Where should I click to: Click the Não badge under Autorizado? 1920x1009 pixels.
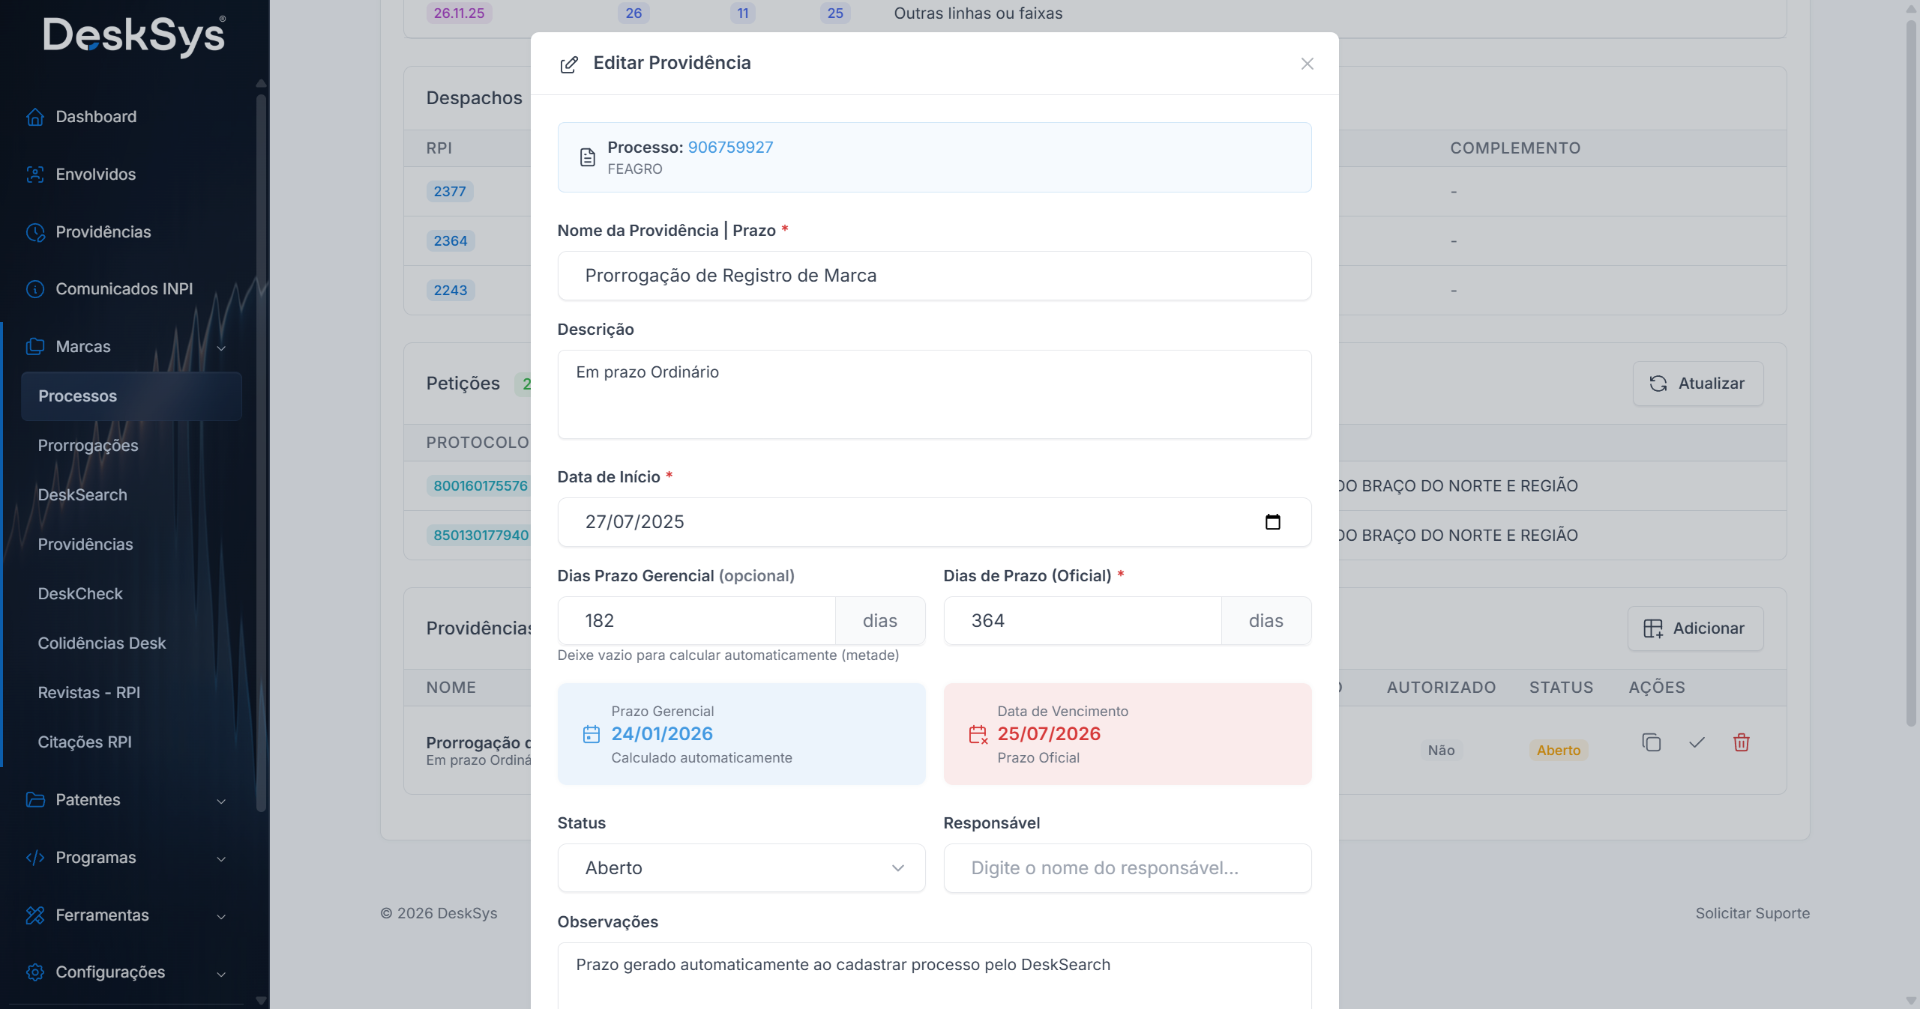point(1441,750)
